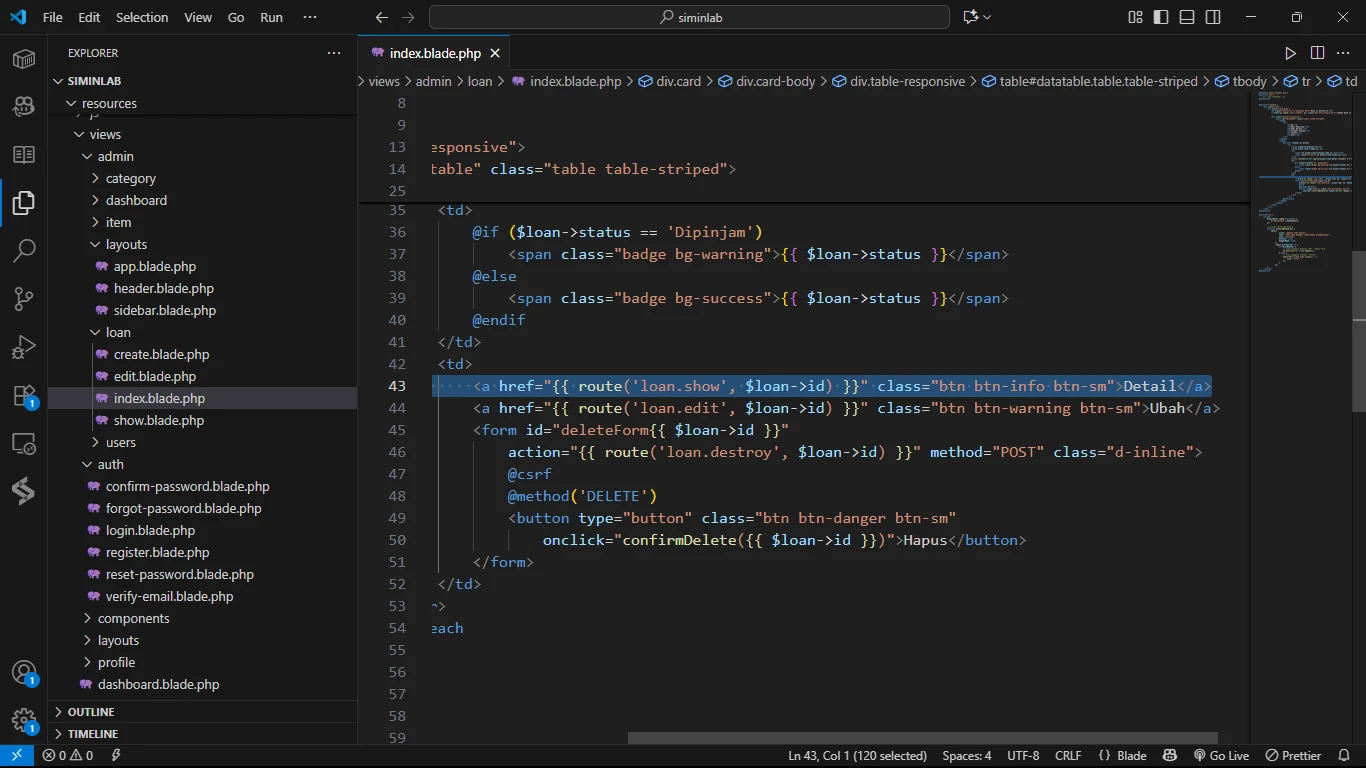Click the Run code play icon
Viewport: 1366px width, 768px height.
(x=1290, y=53)
